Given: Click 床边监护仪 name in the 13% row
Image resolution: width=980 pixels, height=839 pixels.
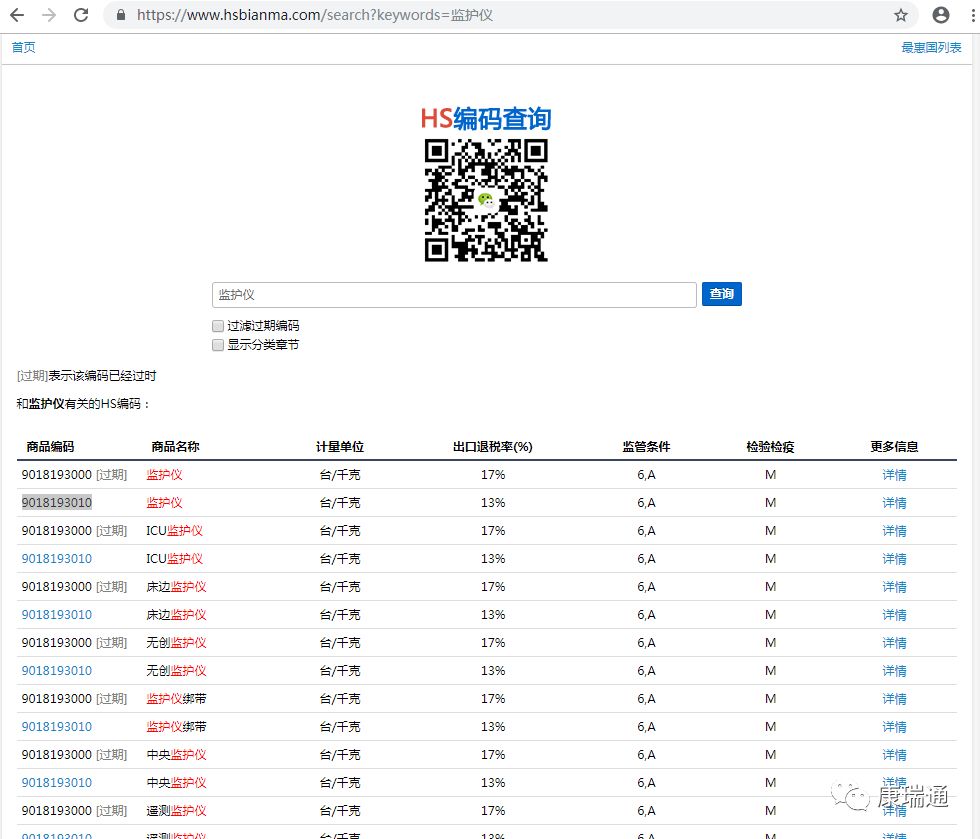Looking at the screenshot, I should coord(176,615).
